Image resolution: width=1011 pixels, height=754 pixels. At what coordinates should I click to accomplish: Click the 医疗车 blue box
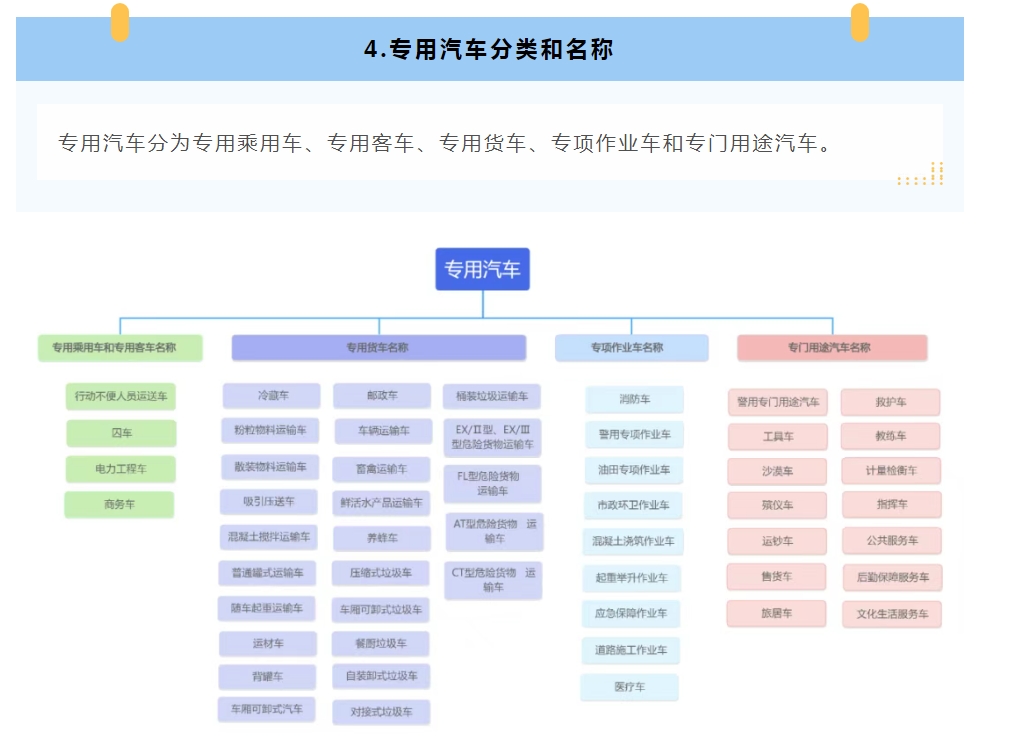[629, 688]
